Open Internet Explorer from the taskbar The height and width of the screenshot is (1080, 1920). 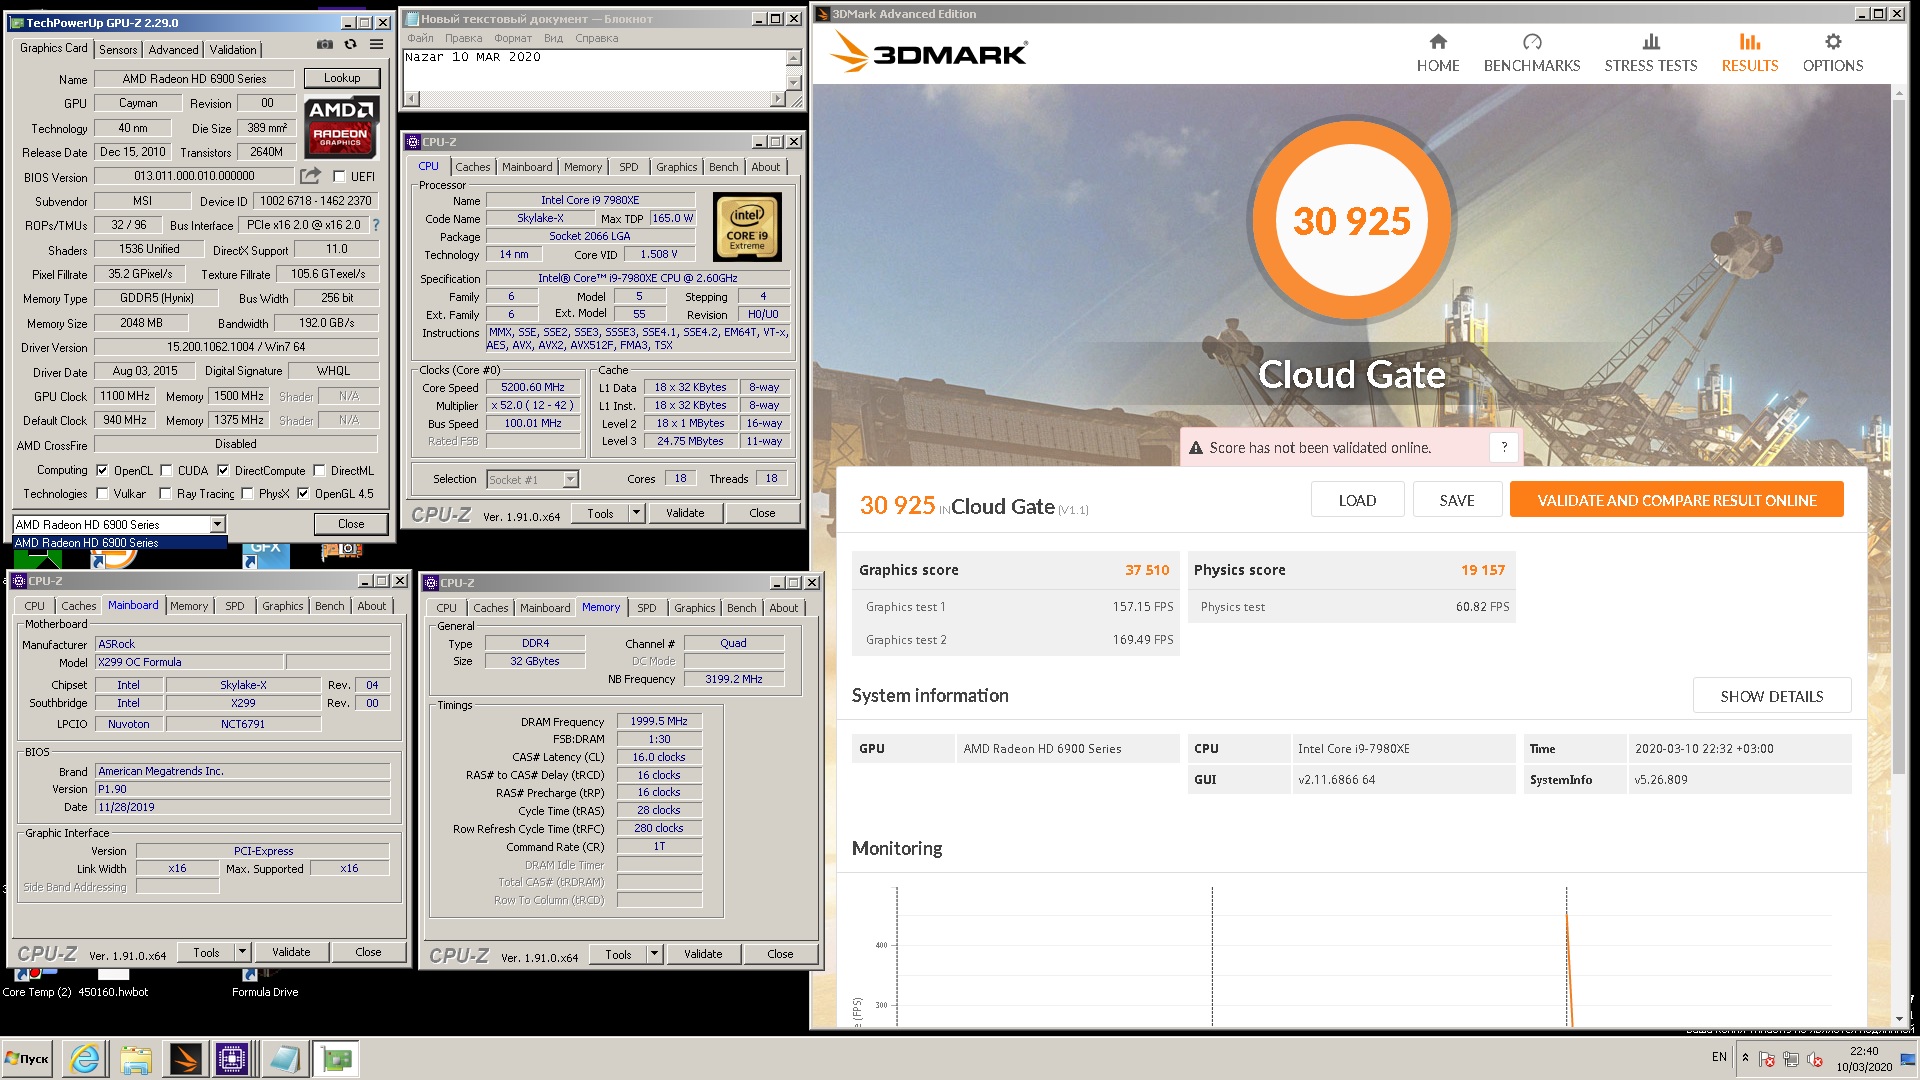pyautogui.click(x=85, y=1059)
